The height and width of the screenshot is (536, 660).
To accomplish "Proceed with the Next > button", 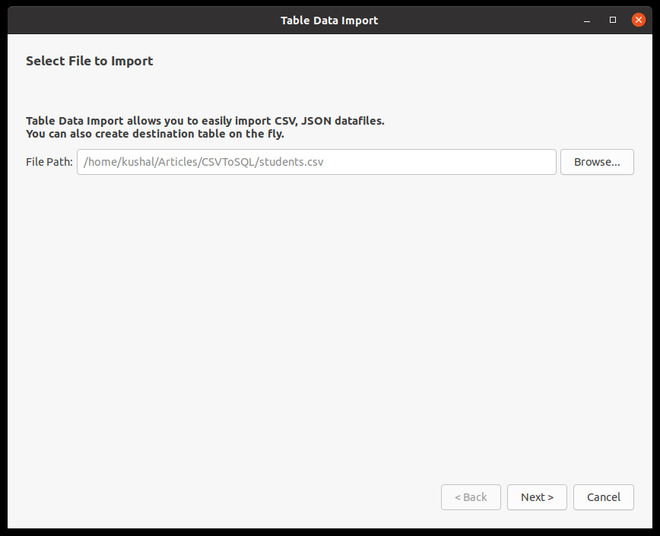I will (x=537, y=497).
